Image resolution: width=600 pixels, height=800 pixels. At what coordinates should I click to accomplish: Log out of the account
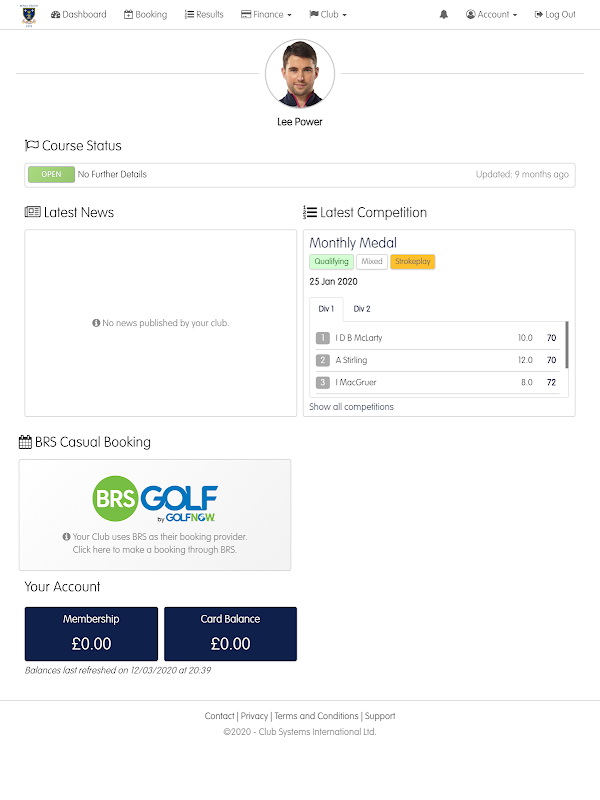pyautogui.click(x=555, y=15)
